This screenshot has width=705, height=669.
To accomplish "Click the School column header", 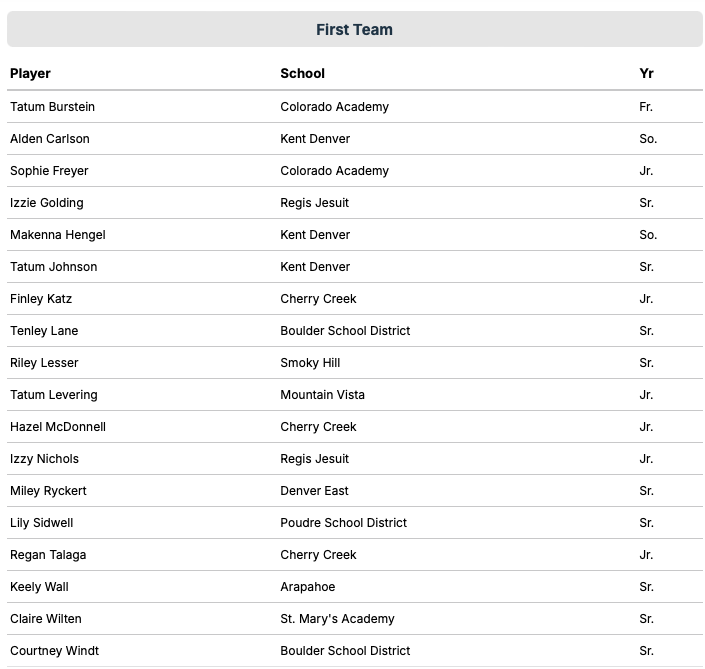I will [x=302, y=73].
